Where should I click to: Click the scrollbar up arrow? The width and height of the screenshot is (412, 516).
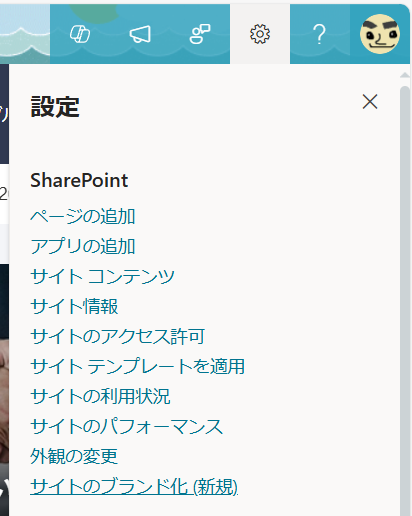tap(405, 75)
